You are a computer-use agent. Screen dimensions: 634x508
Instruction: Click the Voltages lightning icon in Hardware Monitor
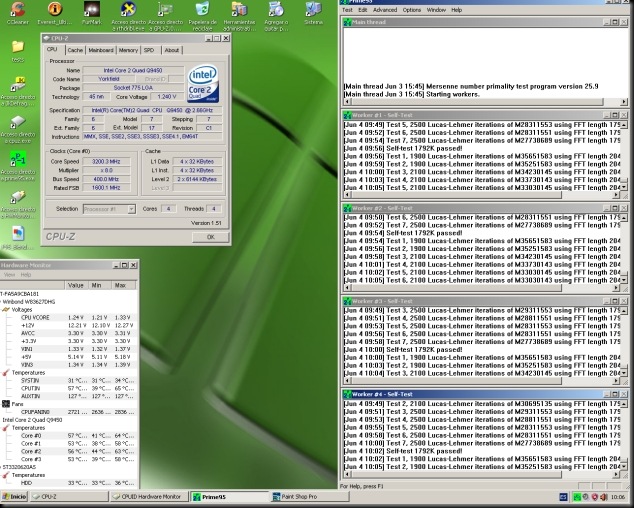(6, 309)
